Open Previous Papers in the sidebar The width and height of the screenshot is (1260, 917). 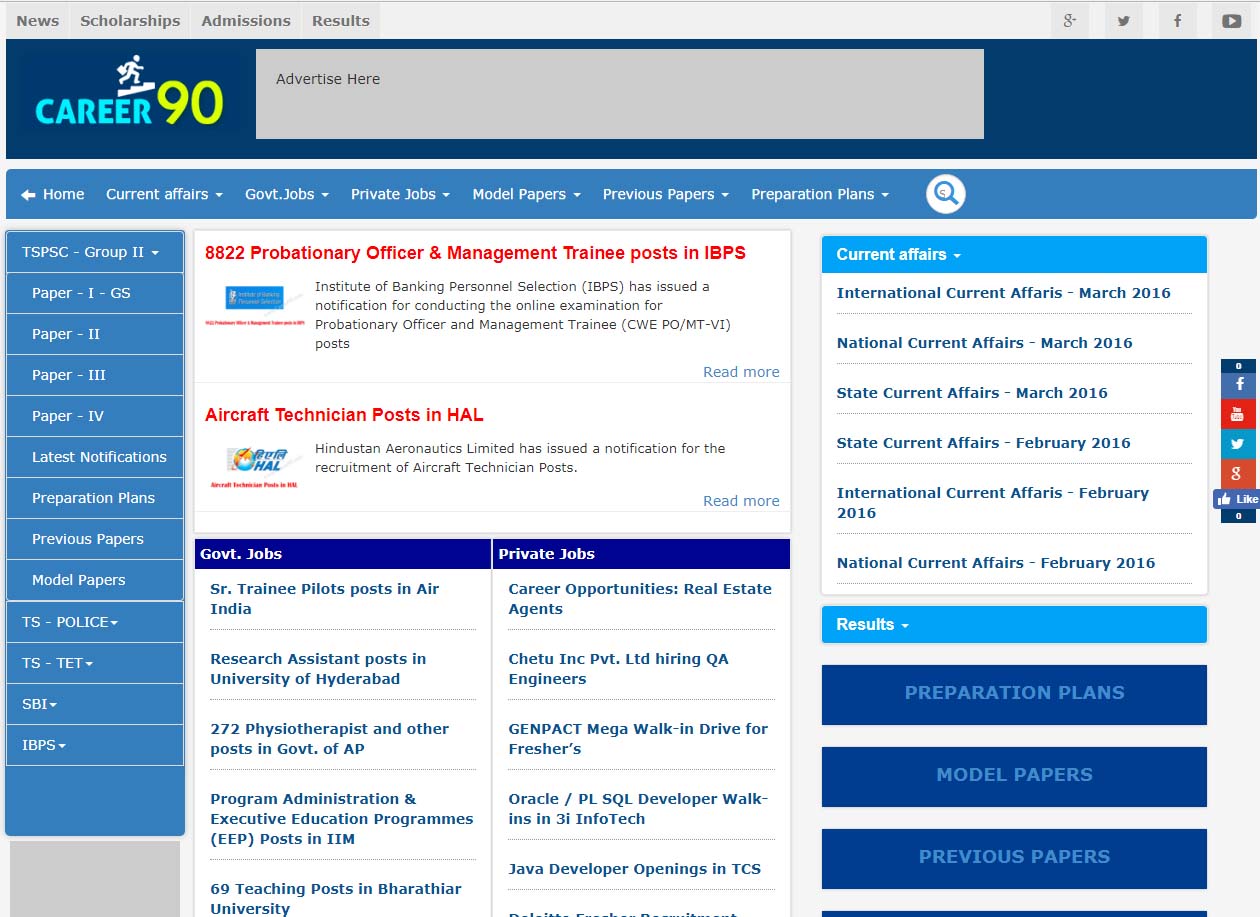(95, 539)
